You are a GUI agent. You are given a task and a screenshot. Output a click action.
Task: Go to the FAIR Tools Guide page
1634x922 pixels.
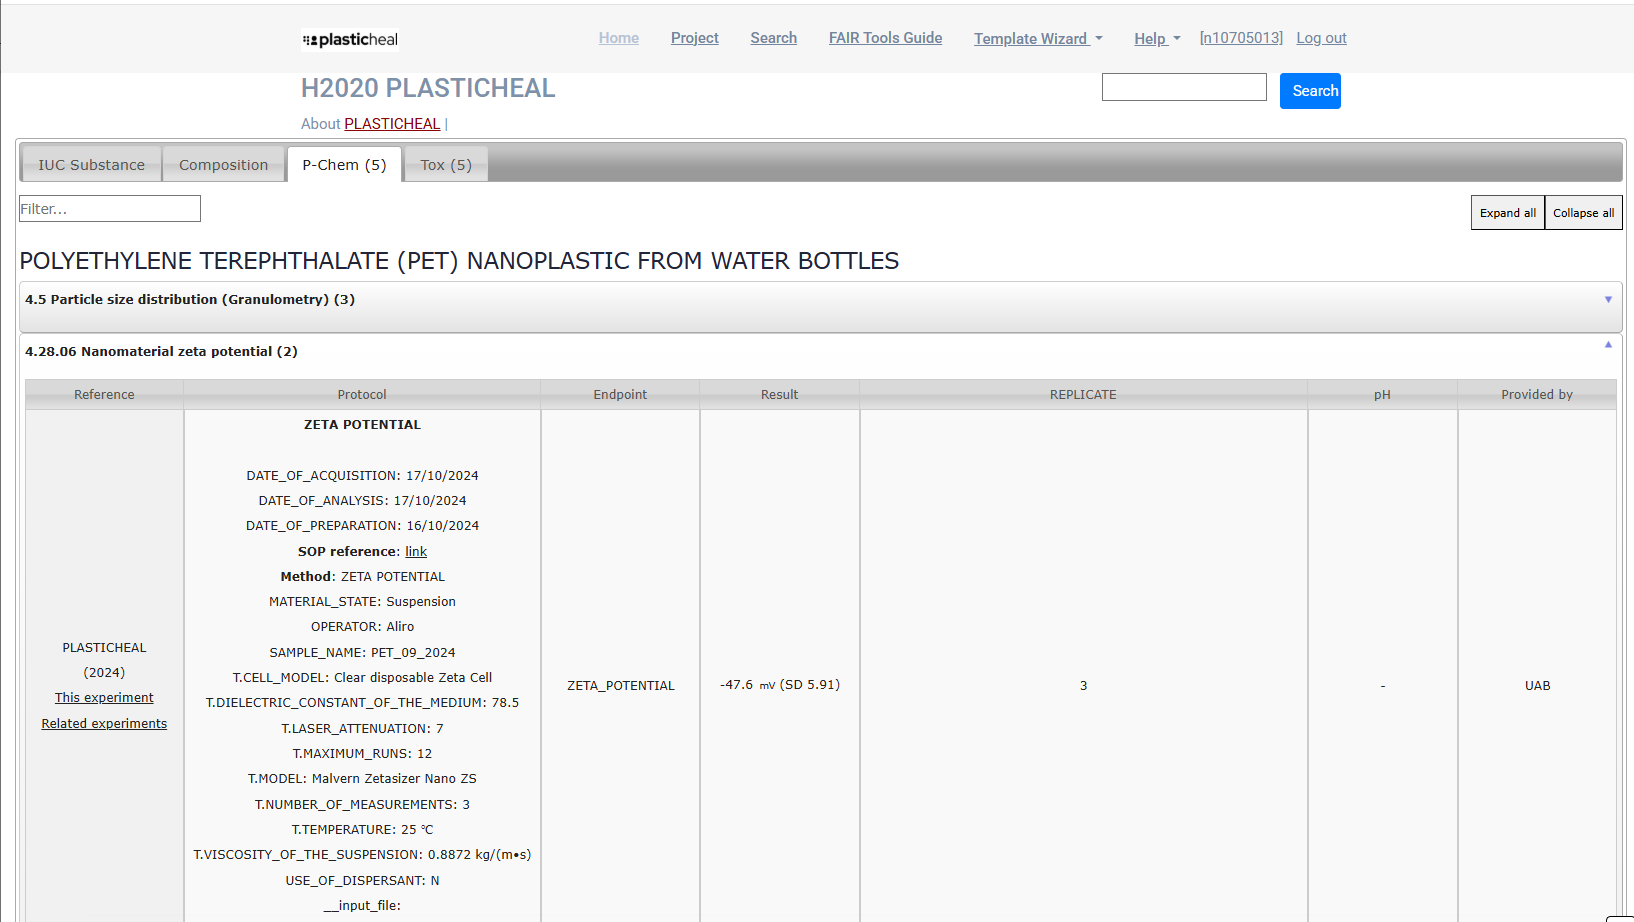[x=885, y=38]
